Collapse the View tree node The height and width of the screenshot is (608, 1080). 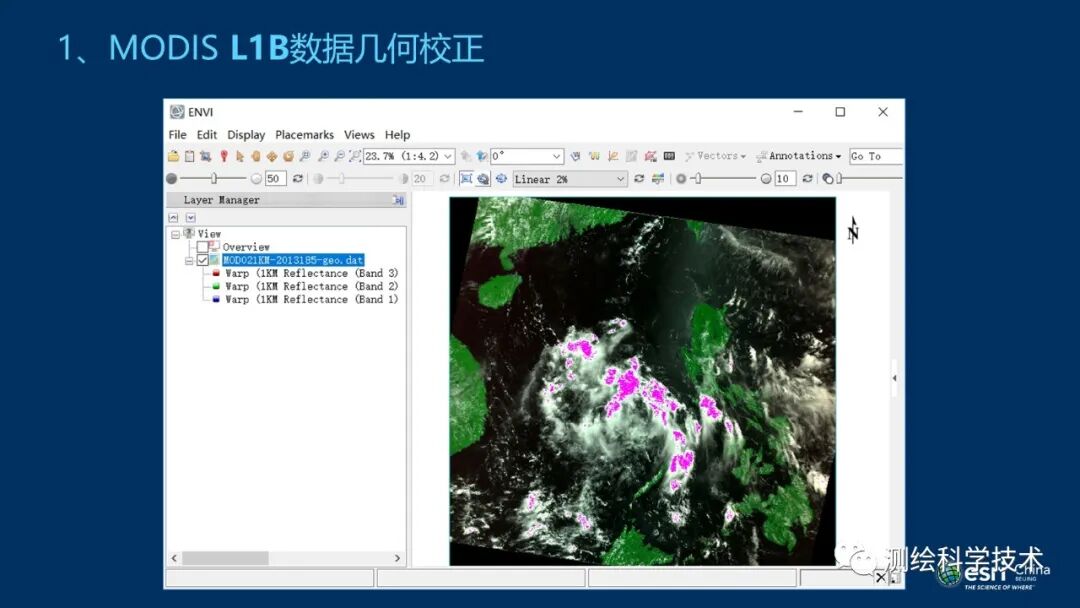click(x=176, y=234)
